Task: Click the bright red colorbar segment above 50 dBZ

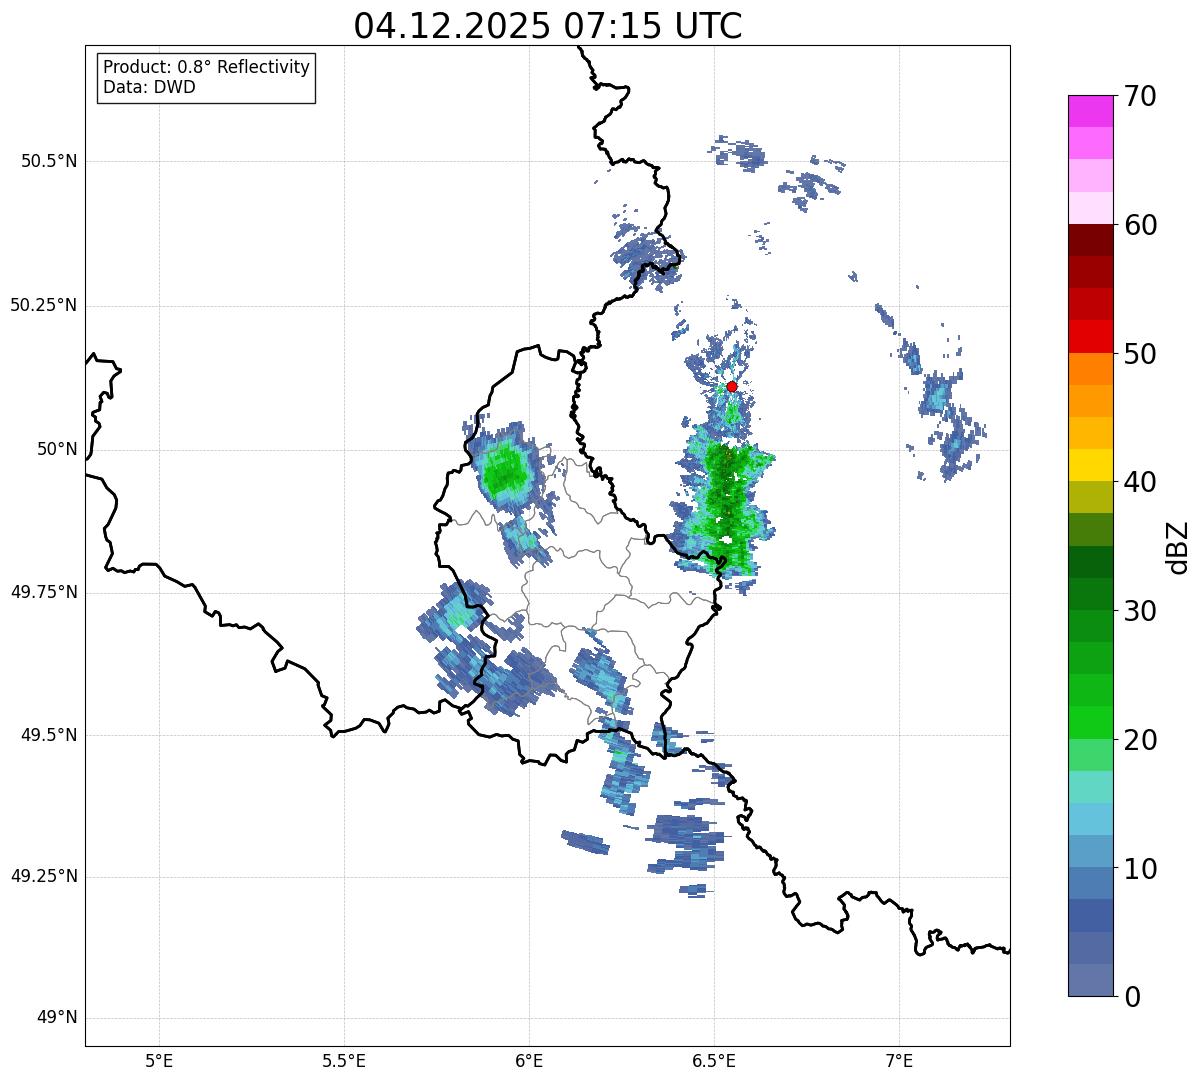Action: [x=1091, y=337]
